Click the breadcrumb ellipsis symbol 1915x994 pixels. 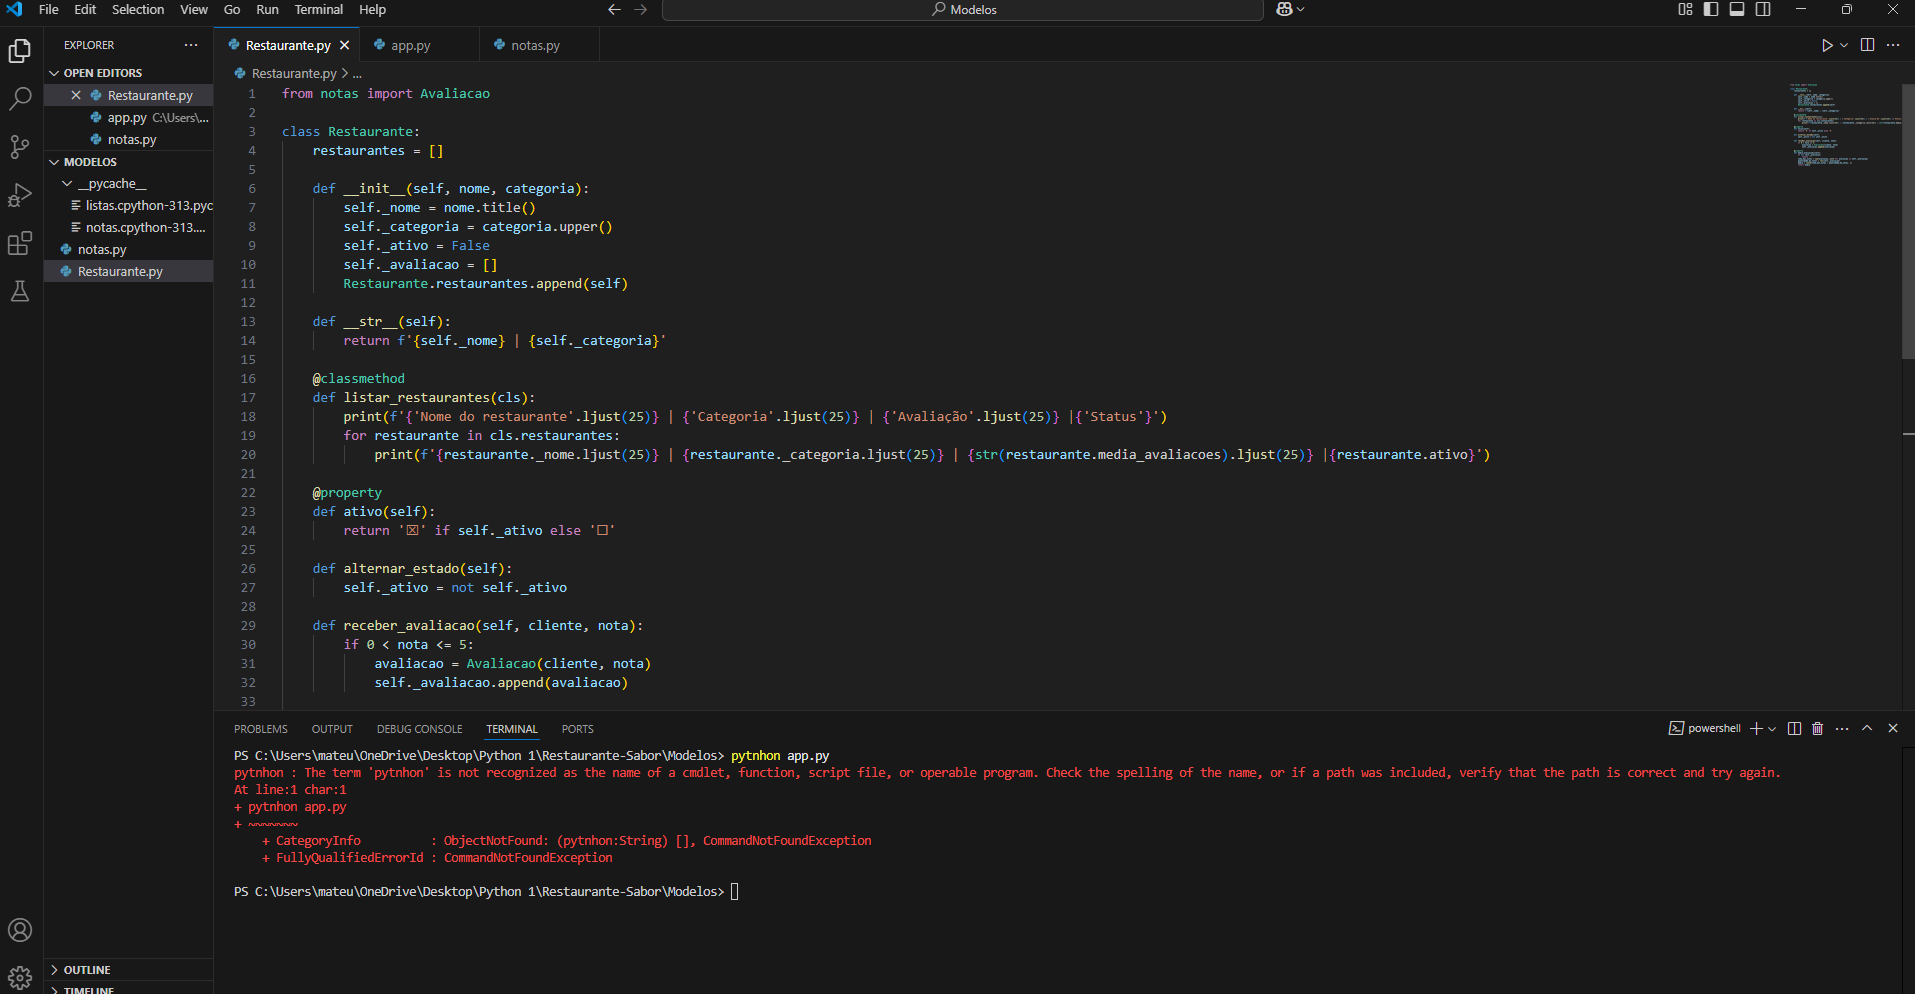pos(357,73)
